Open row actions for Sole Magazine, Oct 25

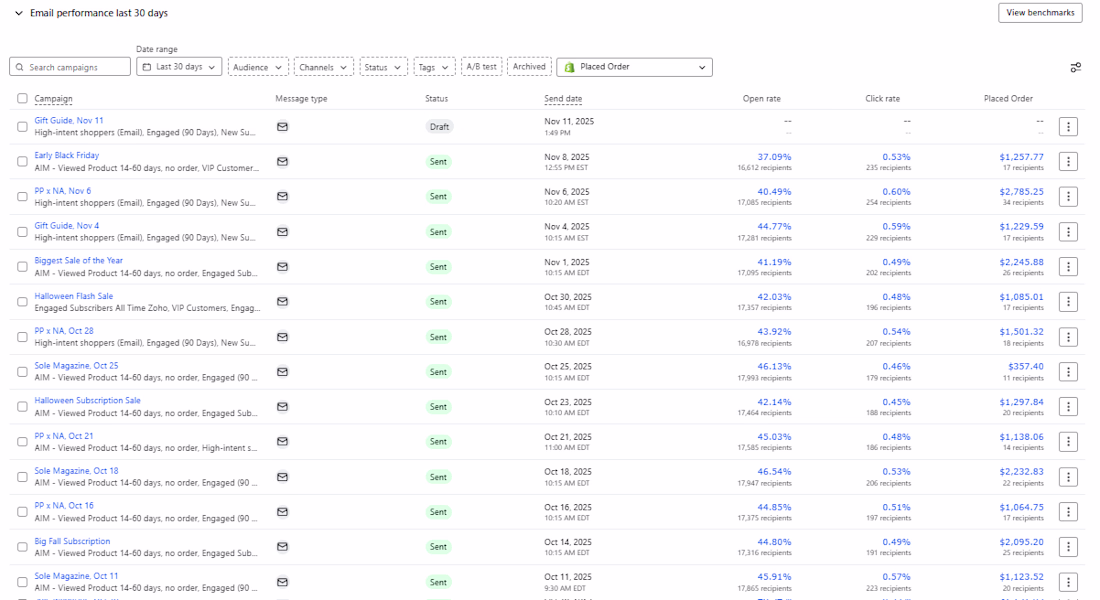tap(1068, 372)
